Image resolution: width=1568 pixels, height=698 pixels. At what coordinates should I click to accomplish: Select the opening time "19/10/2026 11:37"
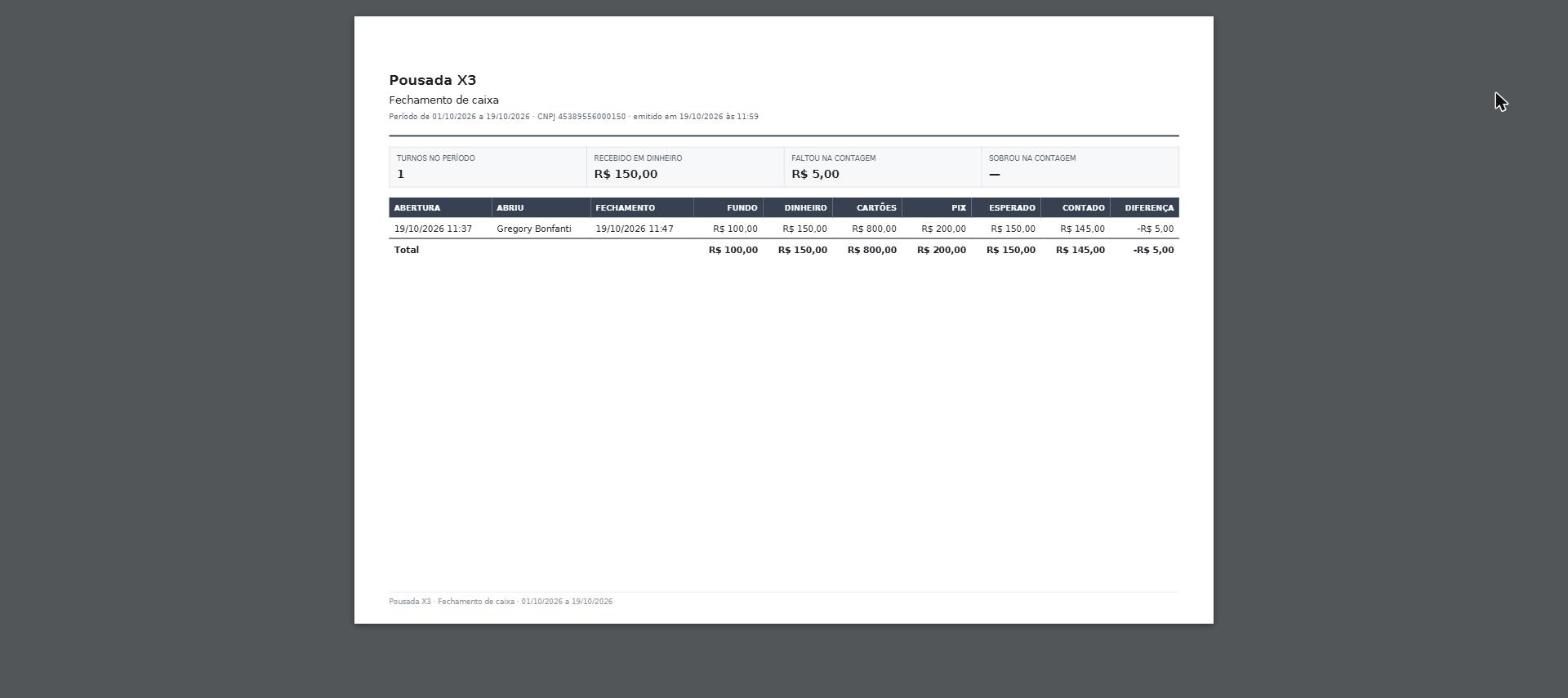click(x=433, y=229)
